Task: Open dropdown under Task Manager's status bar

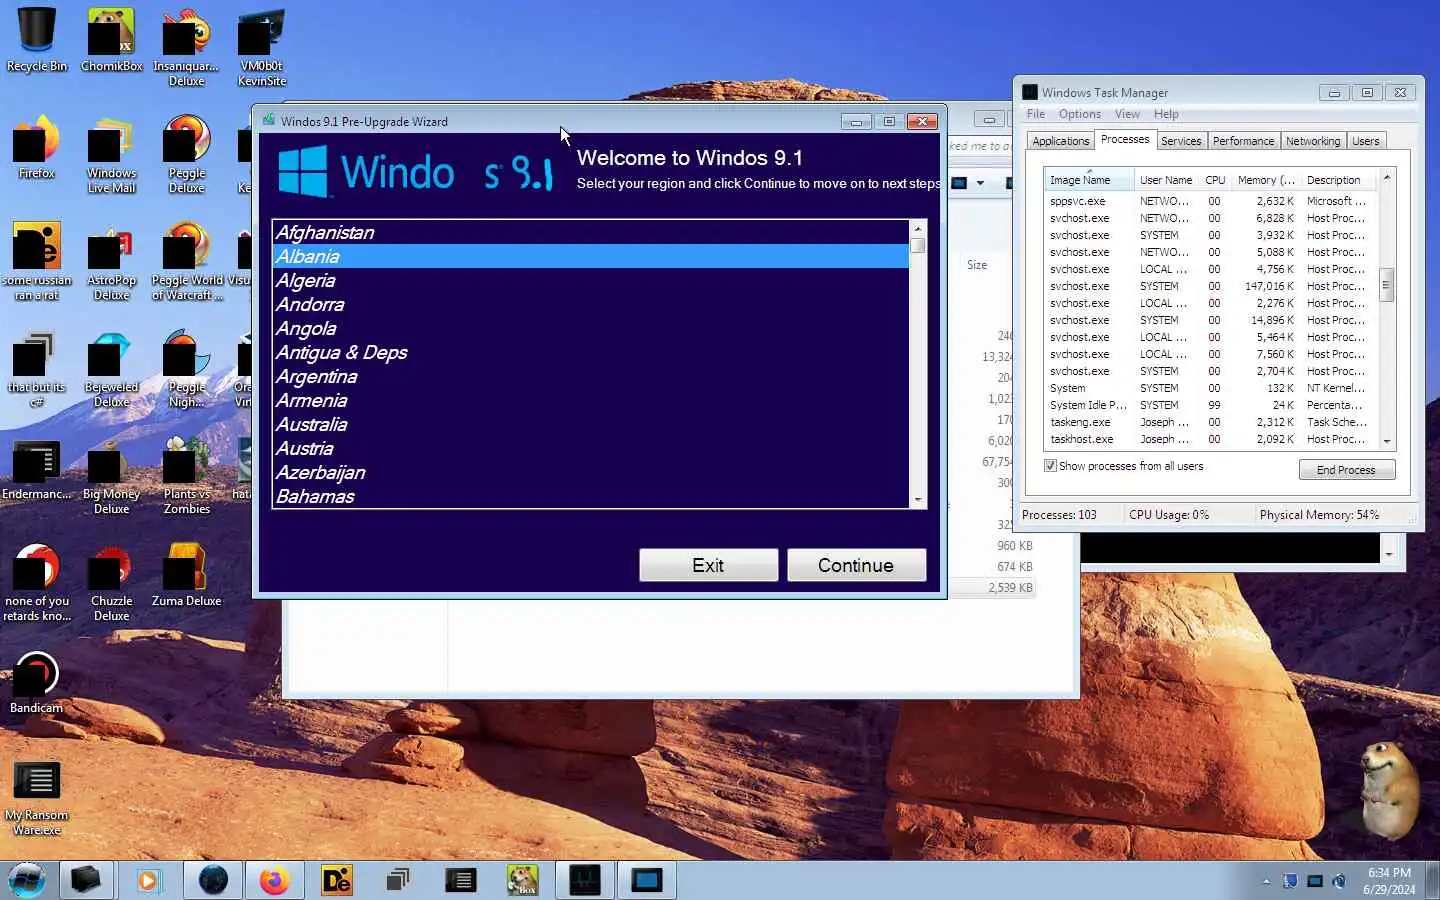Action: 1388,552
